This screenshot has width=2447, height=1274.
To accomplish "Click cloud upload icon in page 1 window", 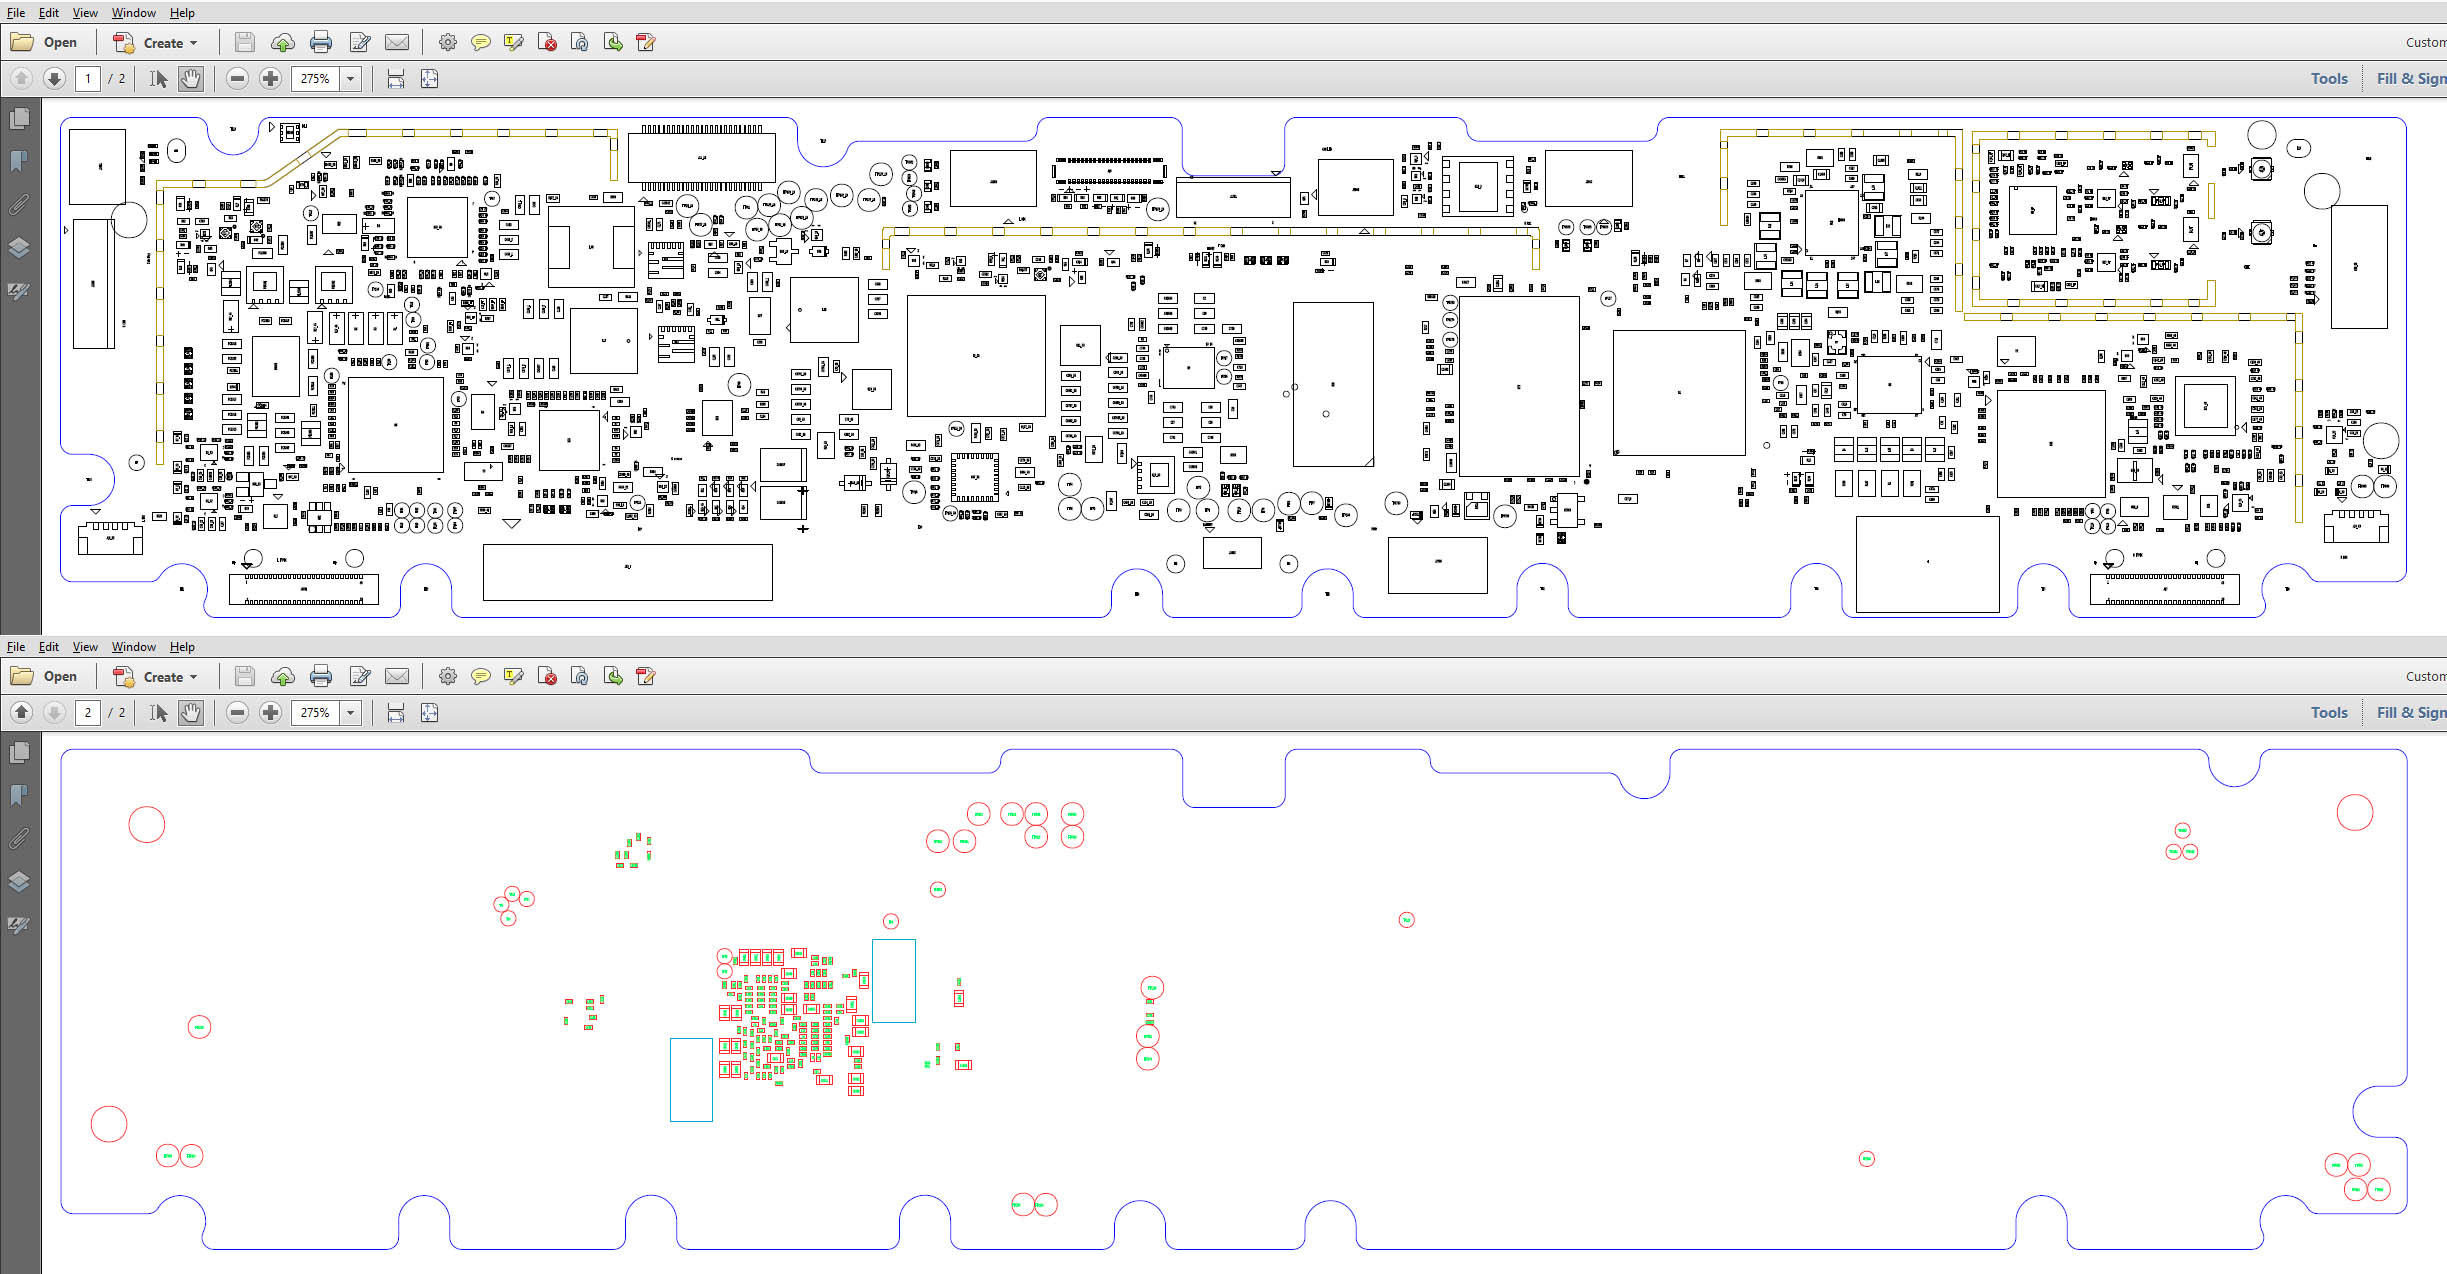I will (283, 43).
